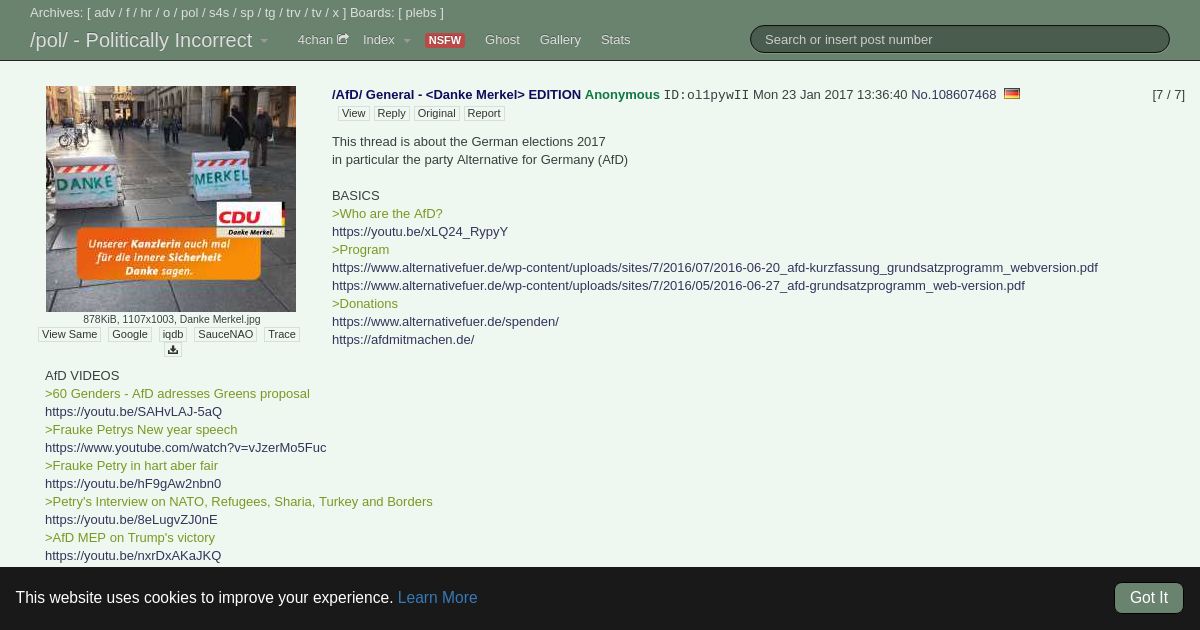Click the View button on the post
The image size is (1200, 630).
tap(354, 113)
